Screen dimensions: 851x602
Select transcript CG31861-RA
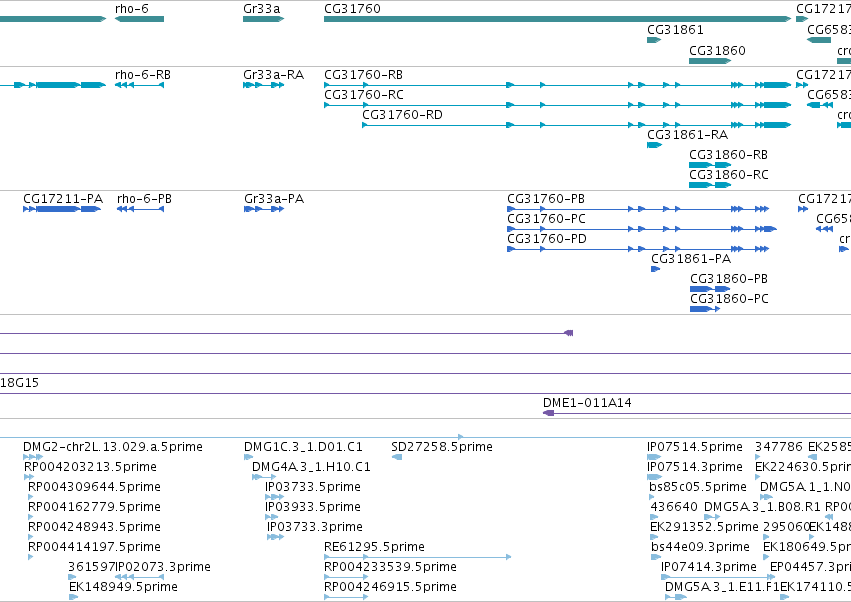(655, 145)
